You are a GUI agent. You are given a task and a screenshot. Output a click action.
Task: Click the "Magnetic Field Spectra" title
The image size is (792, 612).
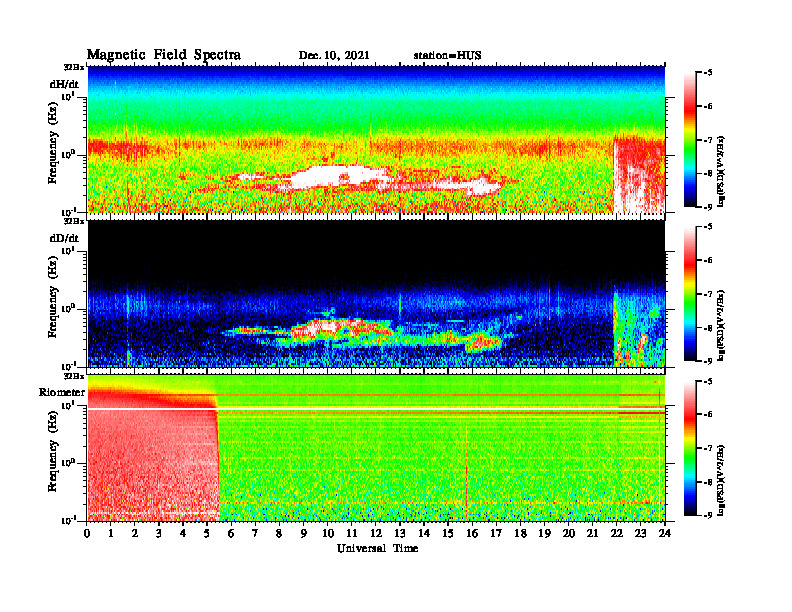pos(164,55)
